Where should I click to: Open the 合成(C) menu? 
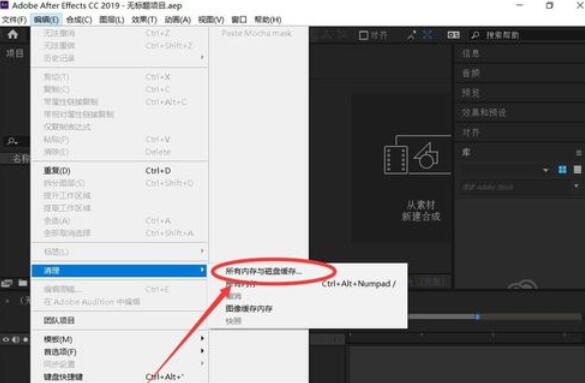click(x=79, y=20)
